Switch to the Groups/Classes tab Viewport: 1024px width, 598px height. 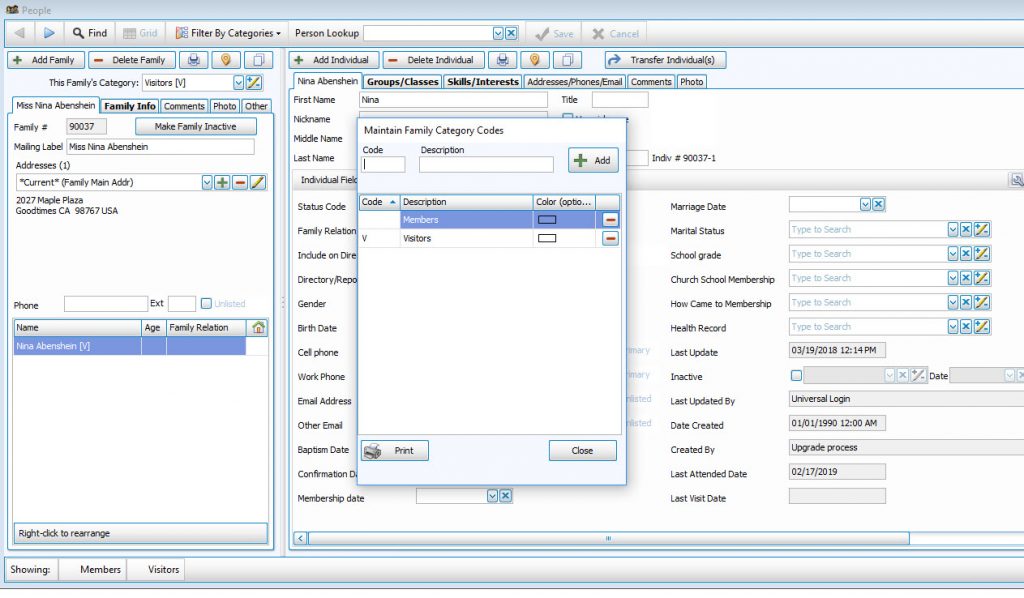coord(402,81)
